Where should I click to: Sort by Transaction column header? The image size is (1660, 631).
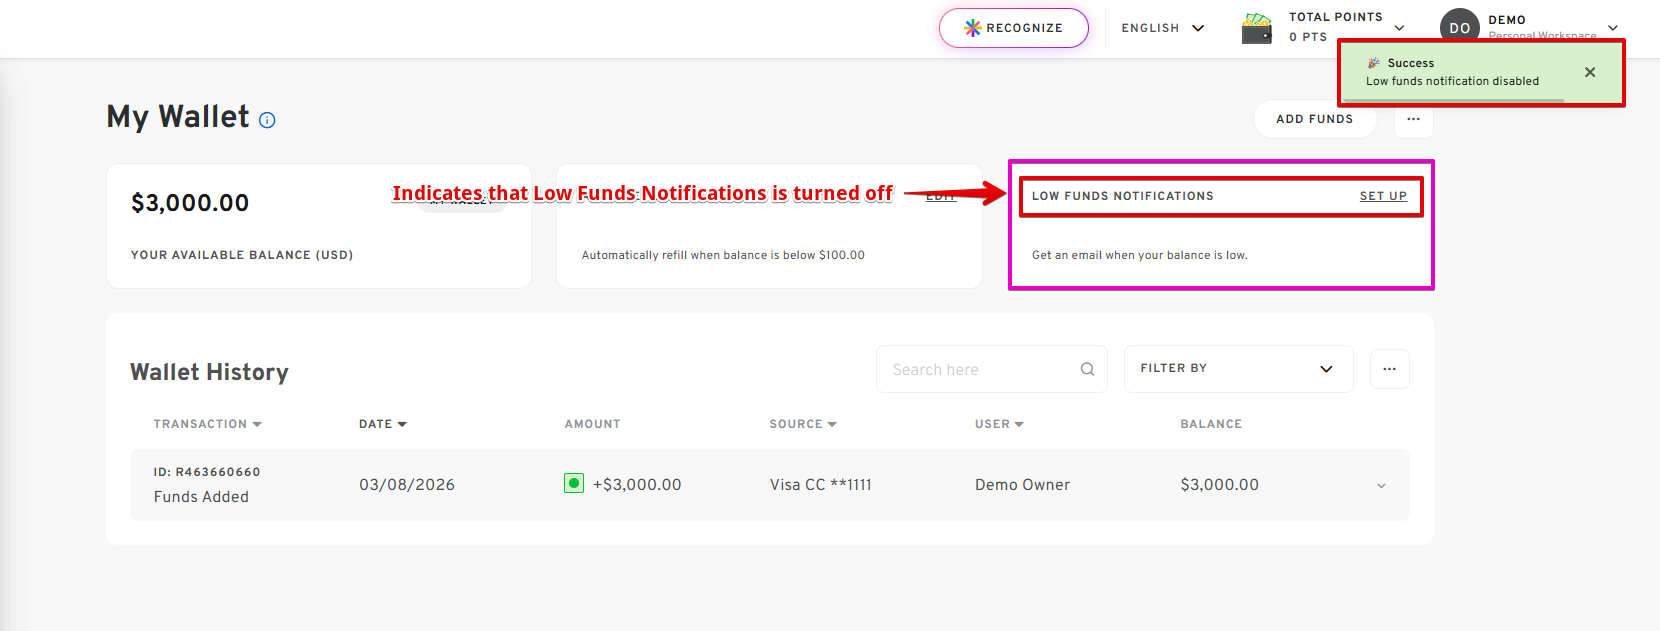207,424
